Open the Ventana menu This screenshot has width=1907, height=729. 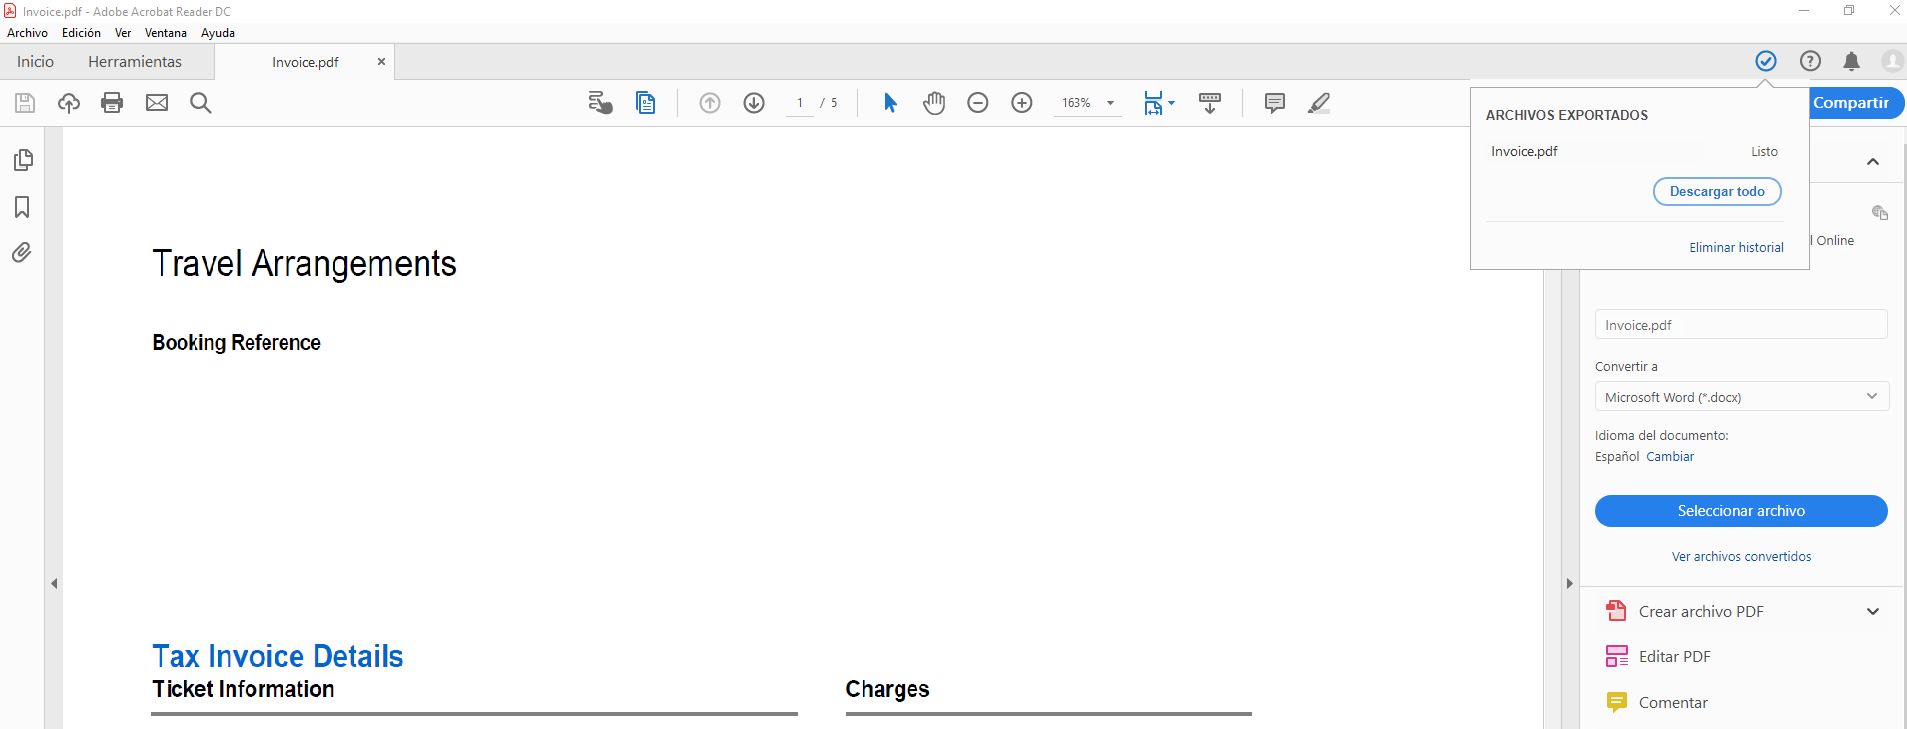(x=166, y=33)
